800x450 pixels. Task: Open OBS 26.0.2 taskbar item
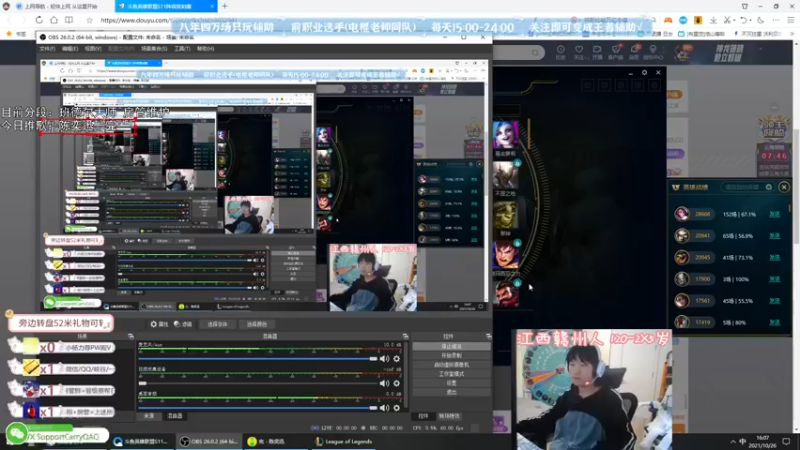(x=208, y=442)
